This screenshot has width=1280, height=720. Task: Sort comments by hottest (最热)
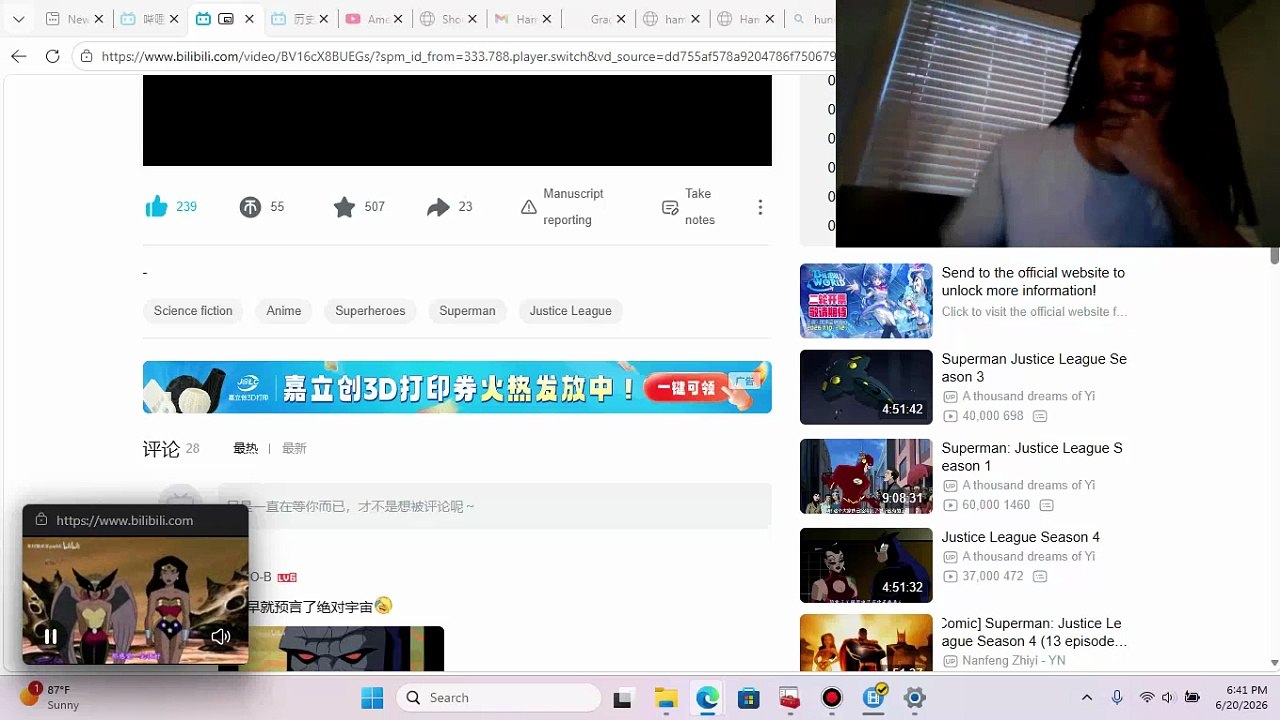[x=246, y=449]
